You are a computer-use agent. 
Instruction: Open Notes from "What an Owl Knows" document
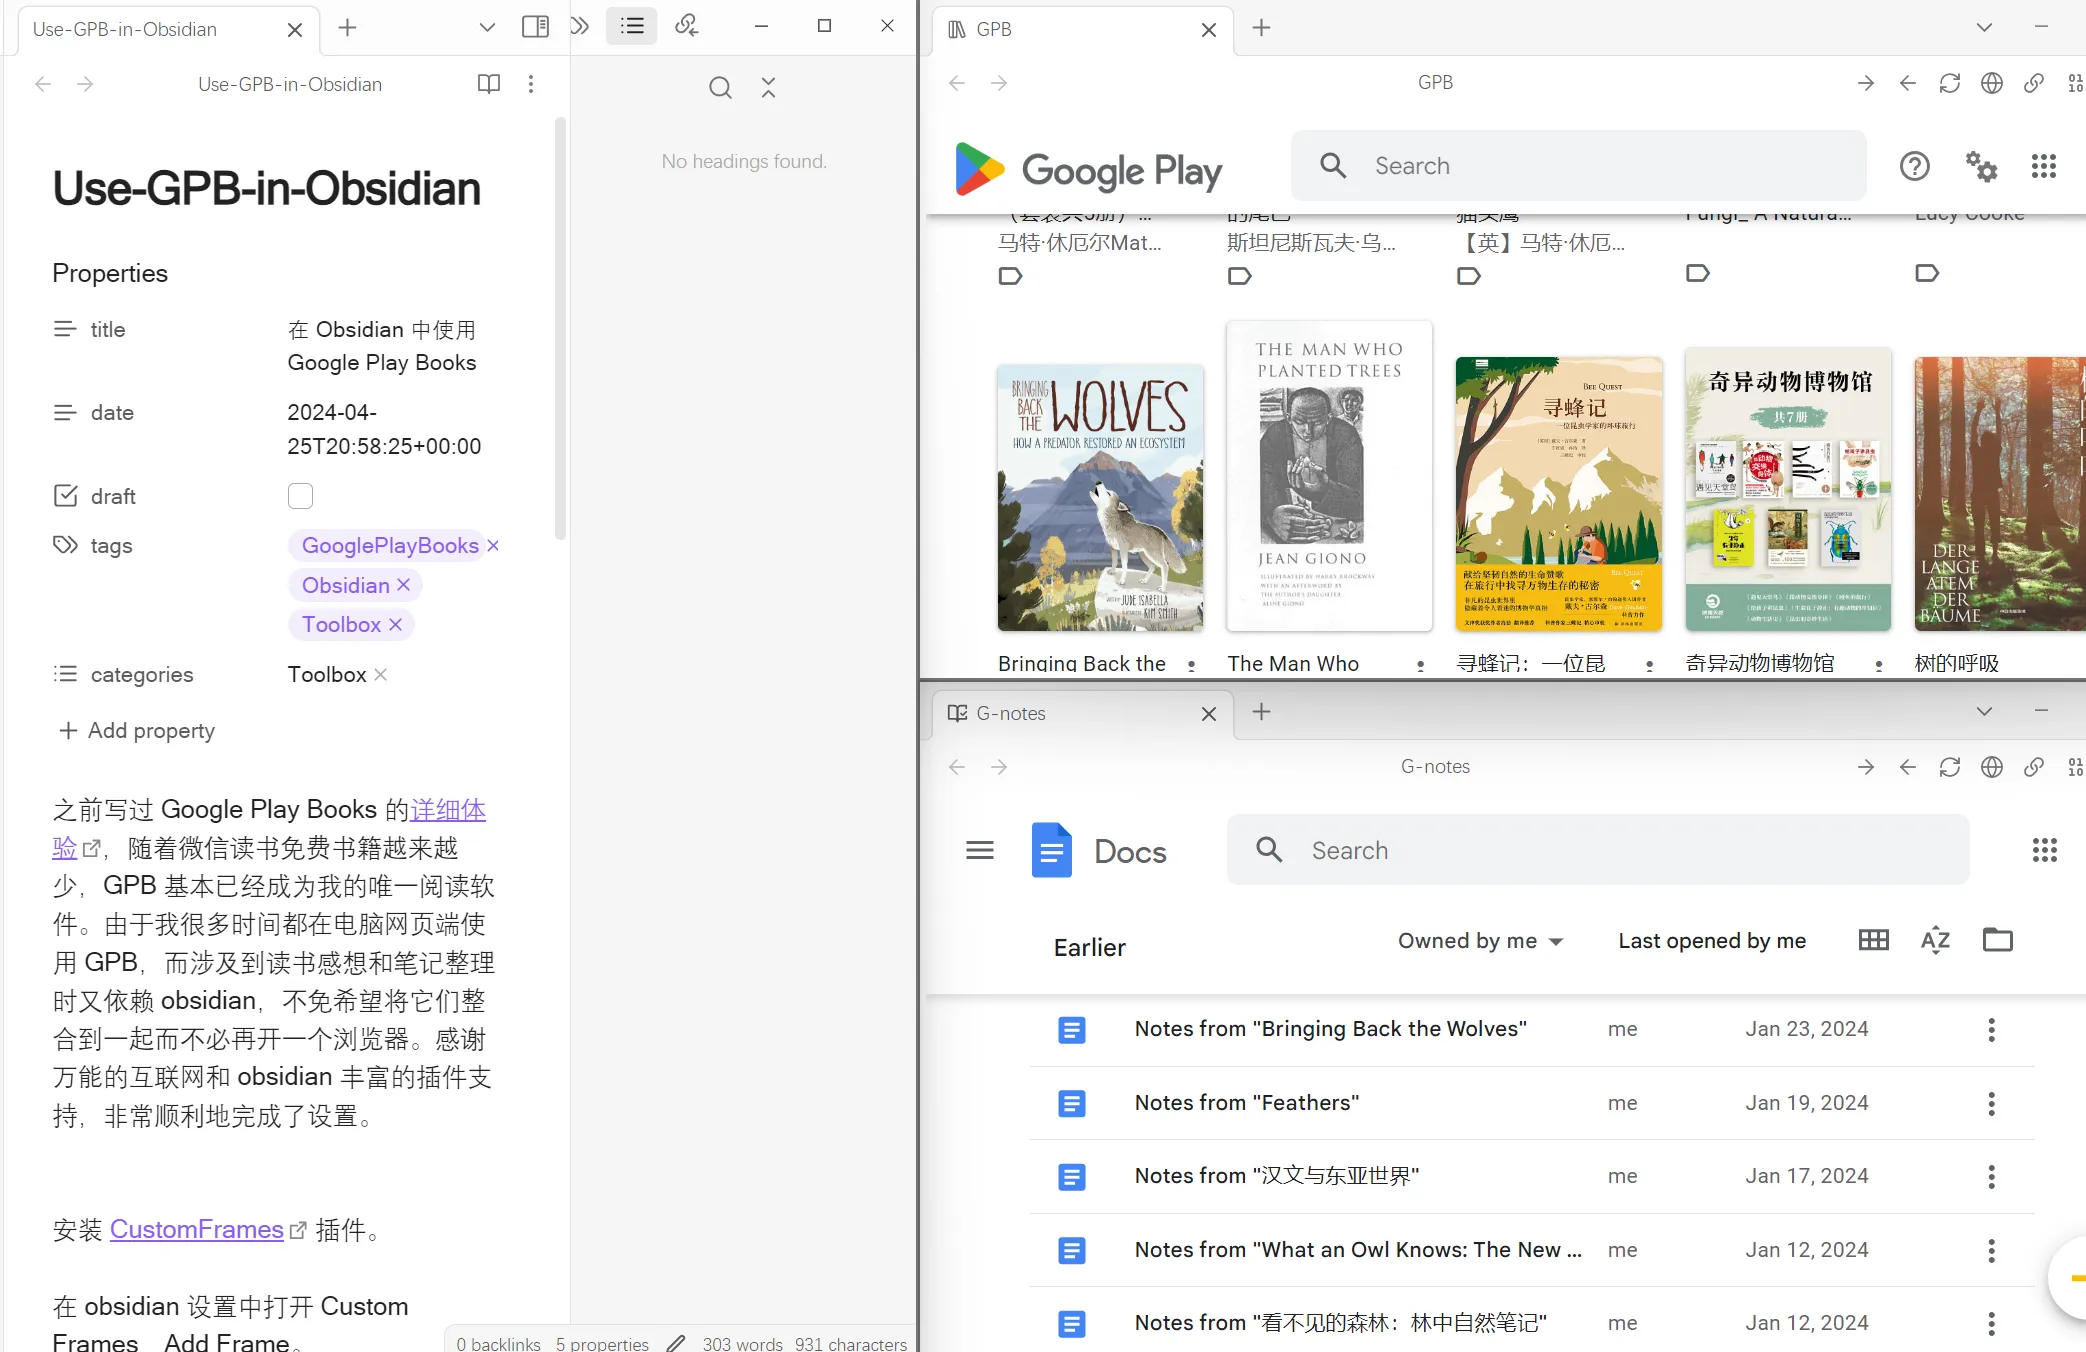pyautogui.click(x=1358, y=1250)
